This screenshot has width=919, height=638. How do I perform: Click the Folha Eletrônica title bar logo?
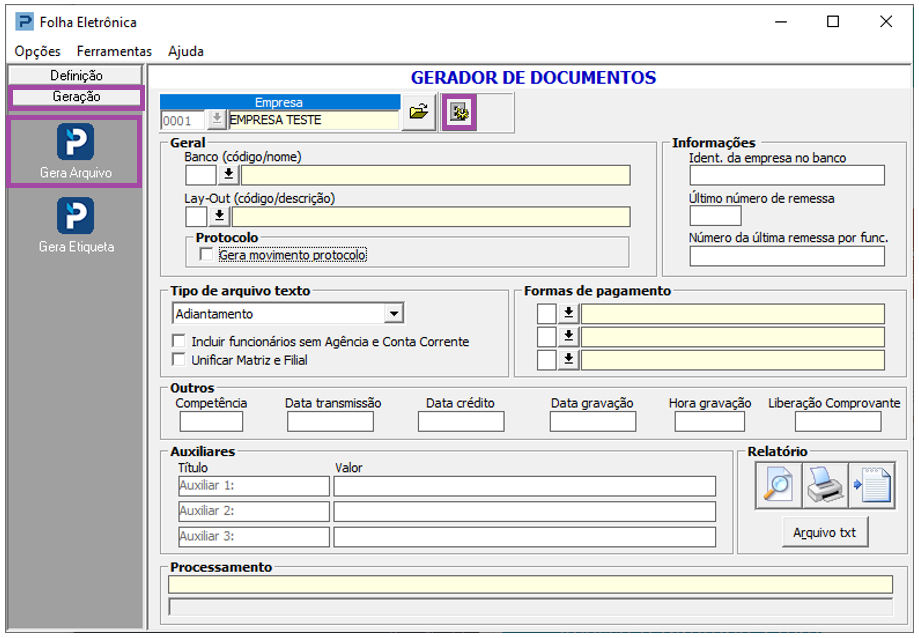24,22
